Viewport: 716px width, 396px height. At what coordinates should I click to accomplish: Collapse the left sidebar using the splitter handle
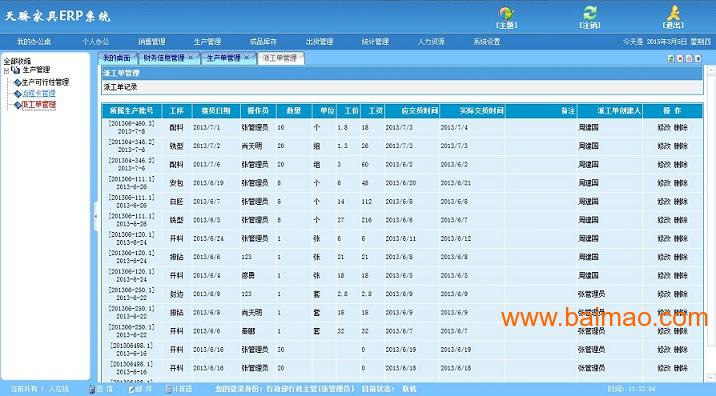click(95, 216)
